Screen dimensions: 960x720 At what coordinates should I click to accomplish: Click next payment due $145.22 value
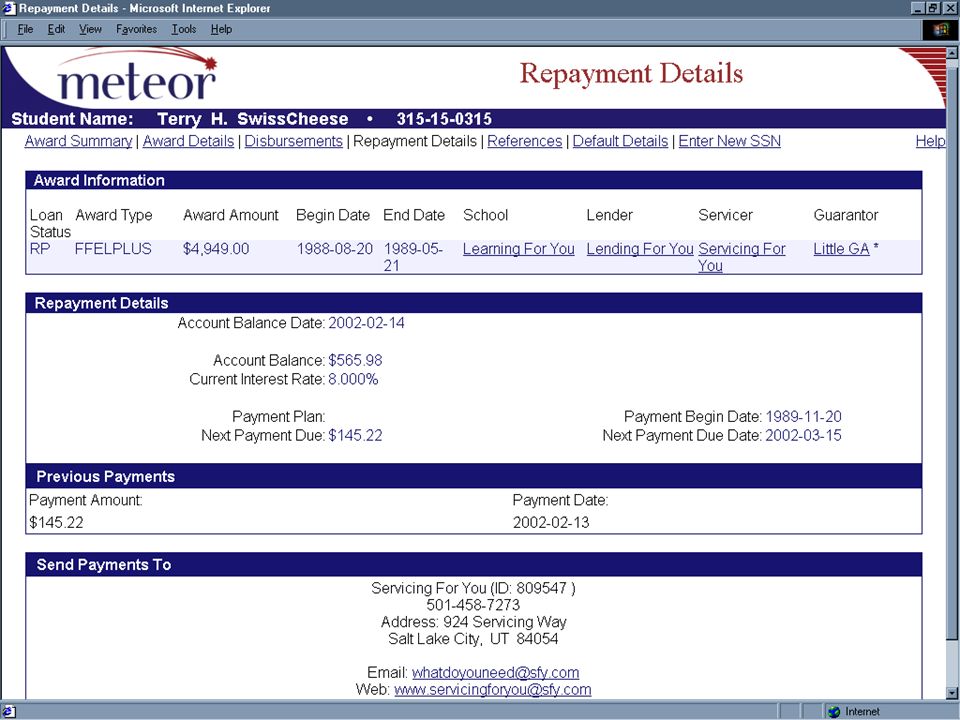355,435
